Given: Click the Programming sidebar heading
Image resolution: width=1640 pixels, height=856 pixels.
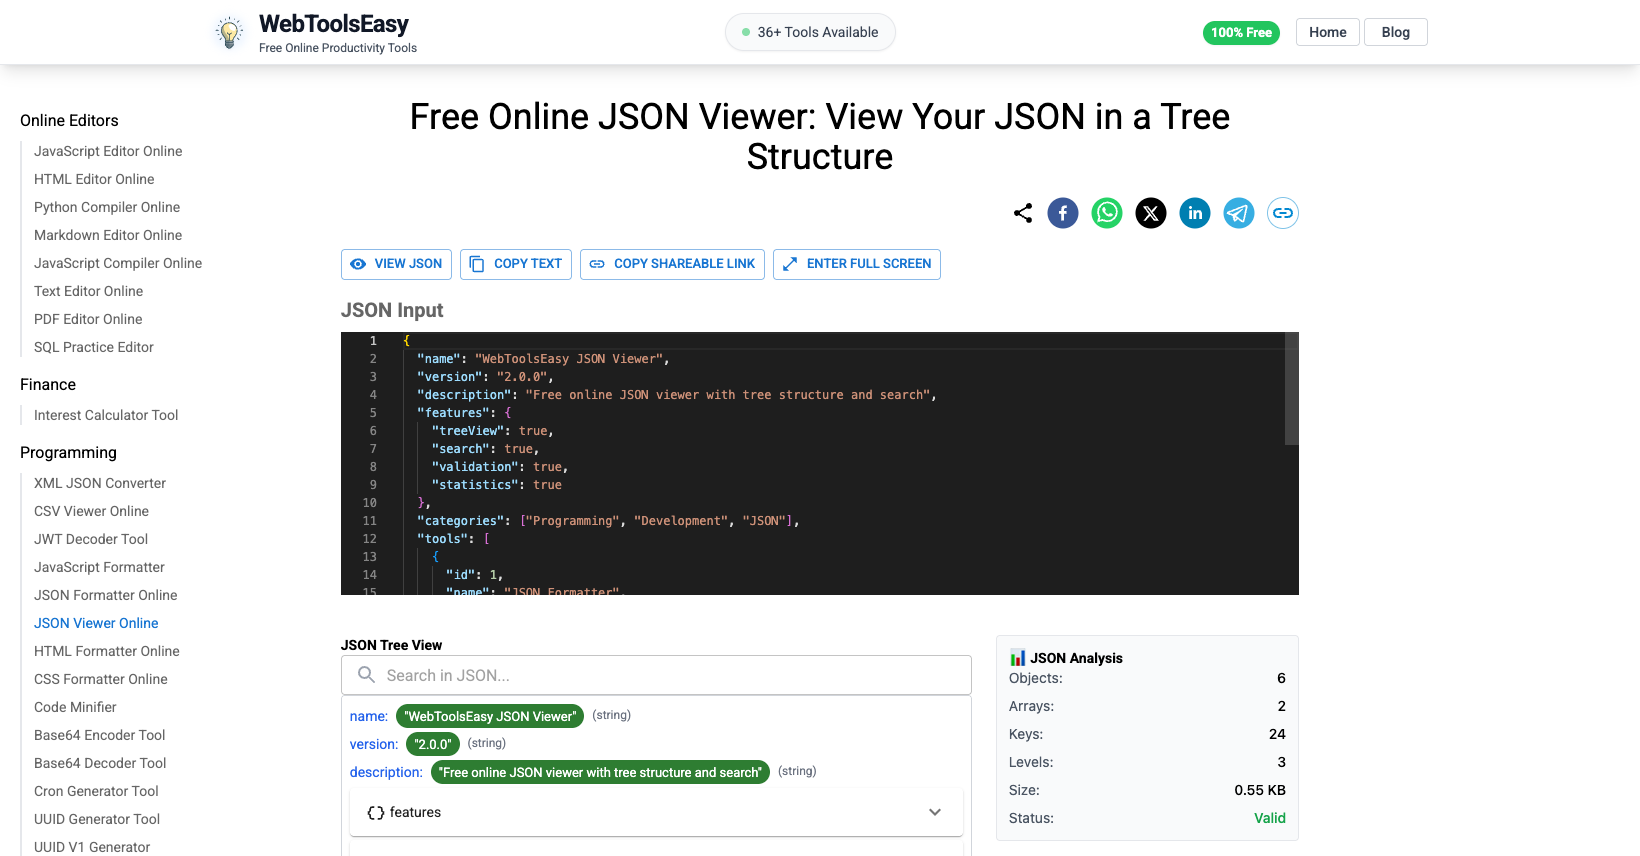Looking at the screenshot, I should tap(68, 452).
